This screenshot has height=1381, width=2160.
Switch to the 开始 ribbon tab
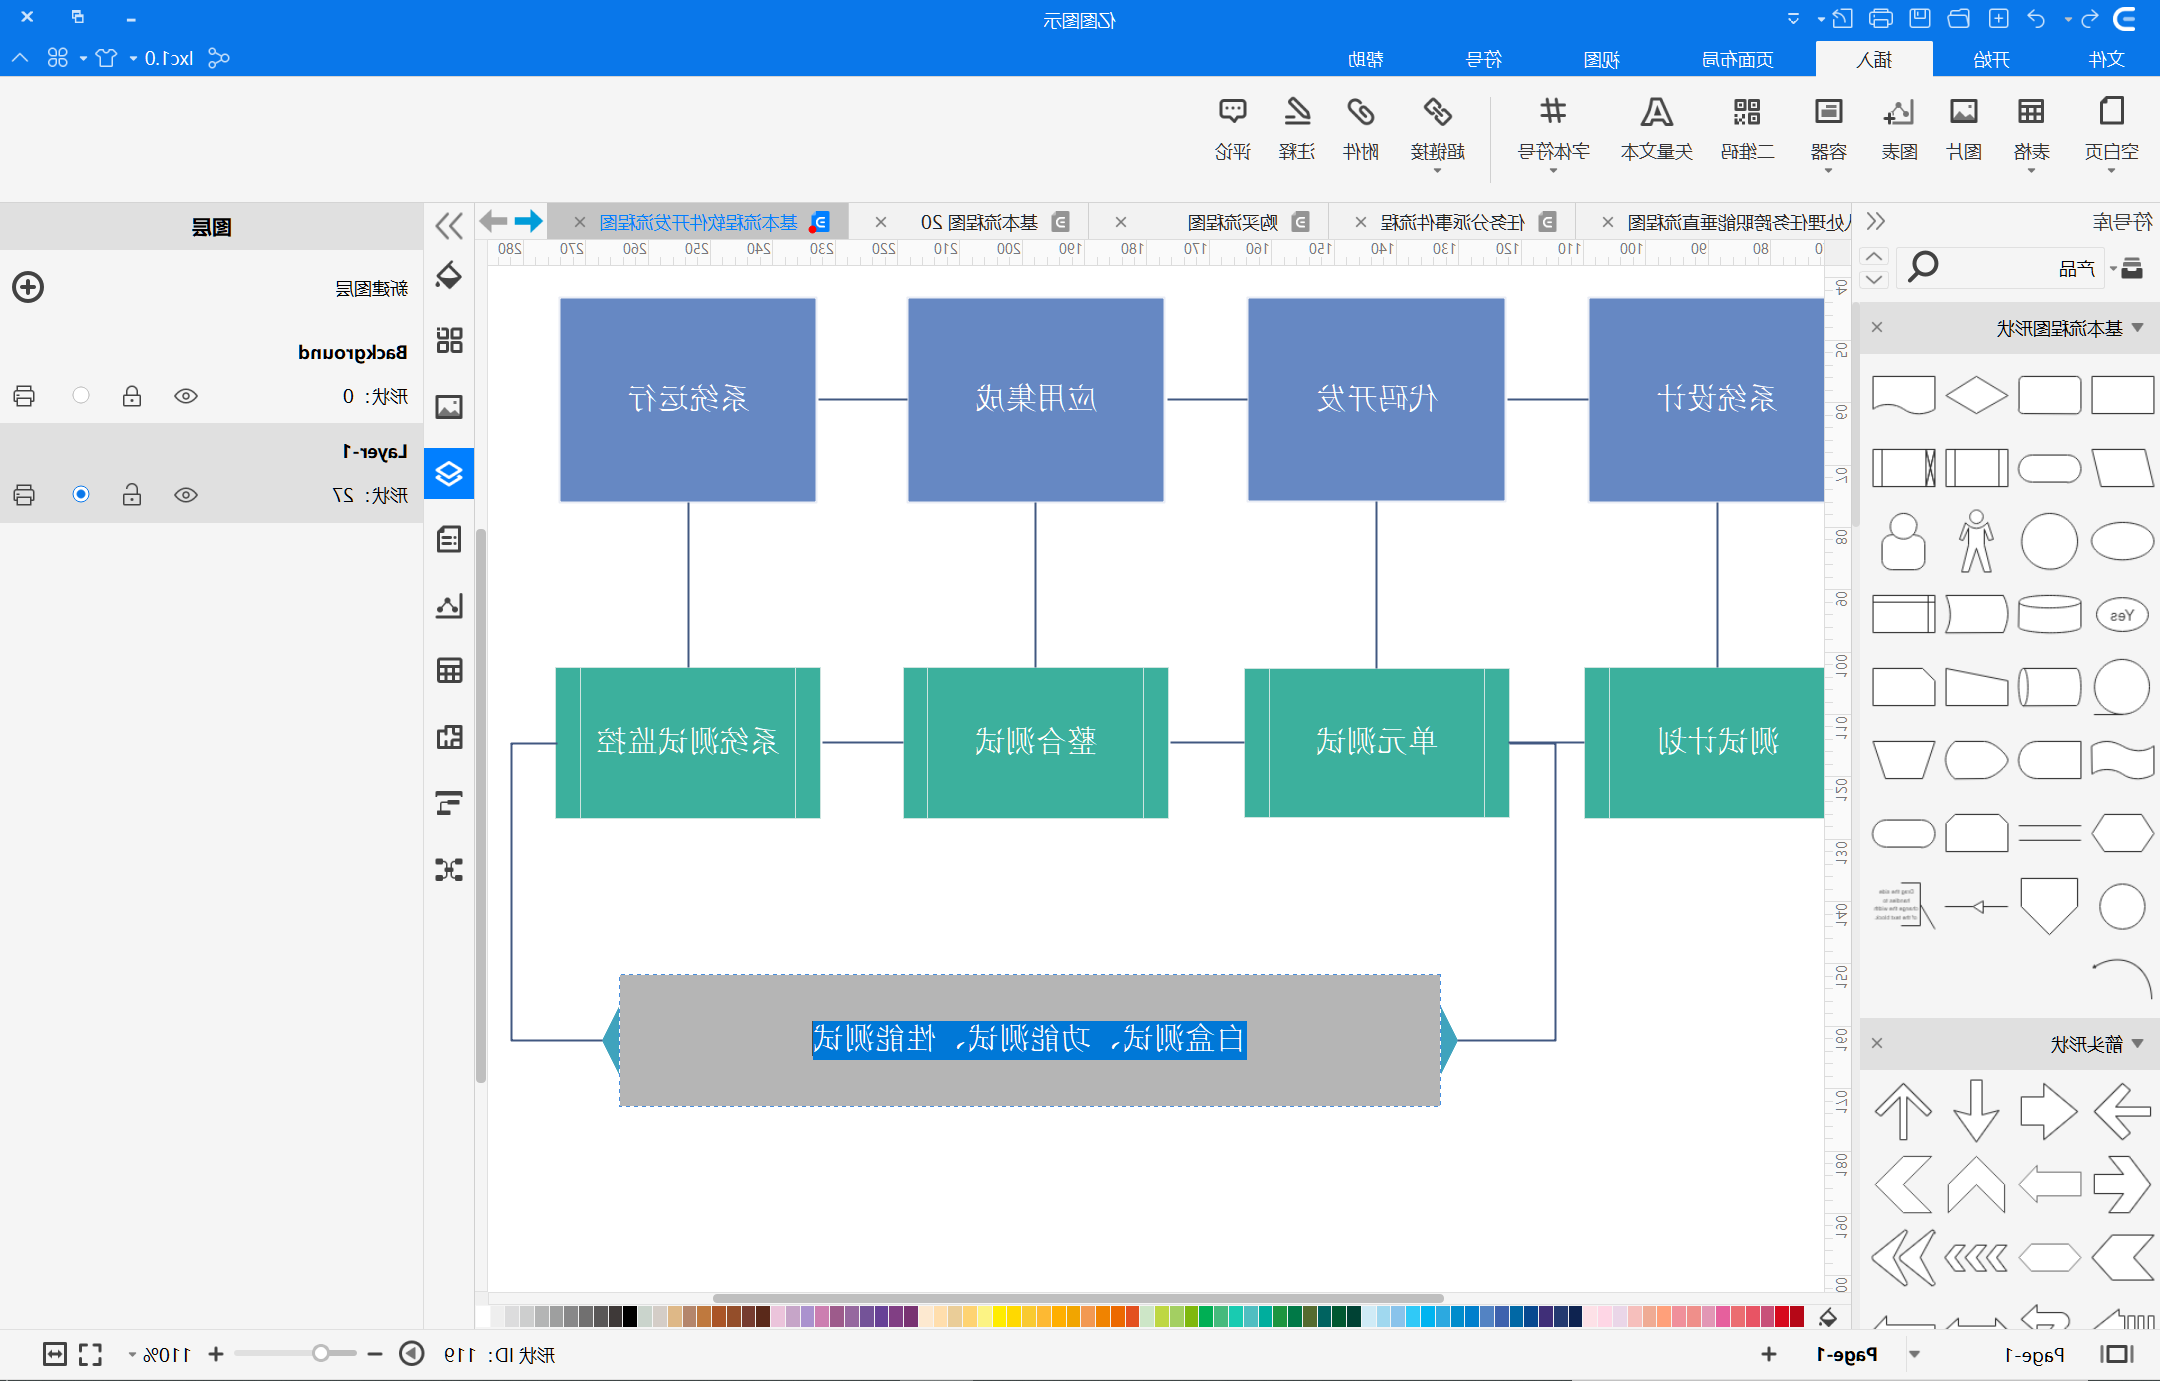(1991, 60)
